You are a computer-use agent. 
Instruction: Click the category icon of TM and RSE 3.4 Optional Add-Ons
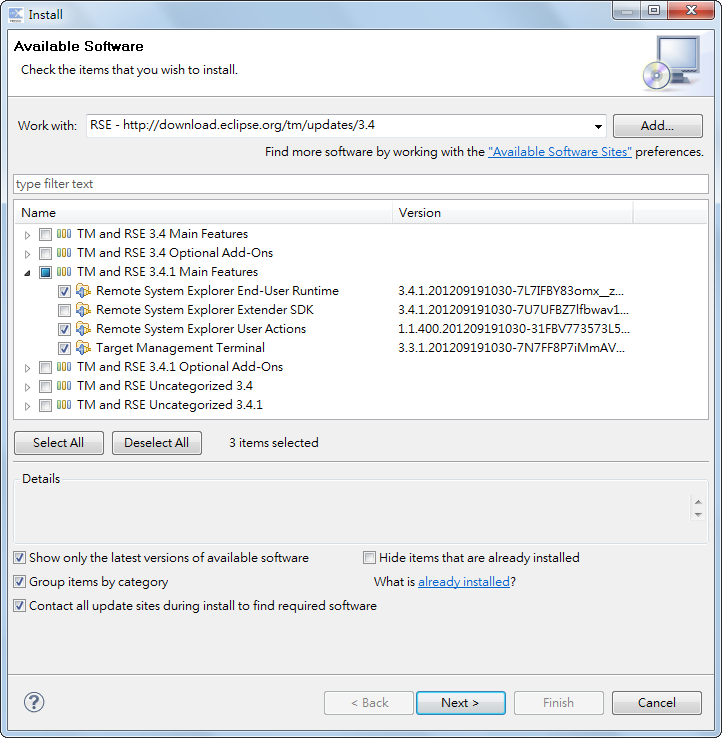point(64,253)
